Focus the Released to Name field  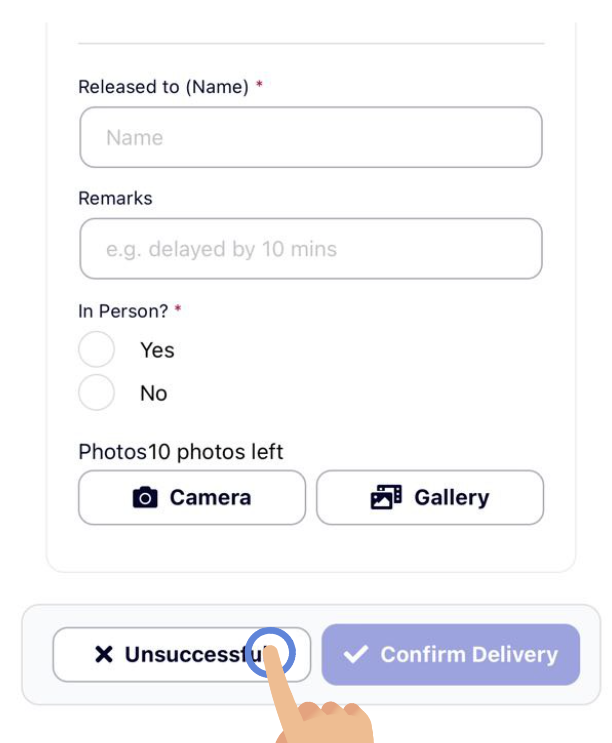pyautogui.click(x=311, y=137)
